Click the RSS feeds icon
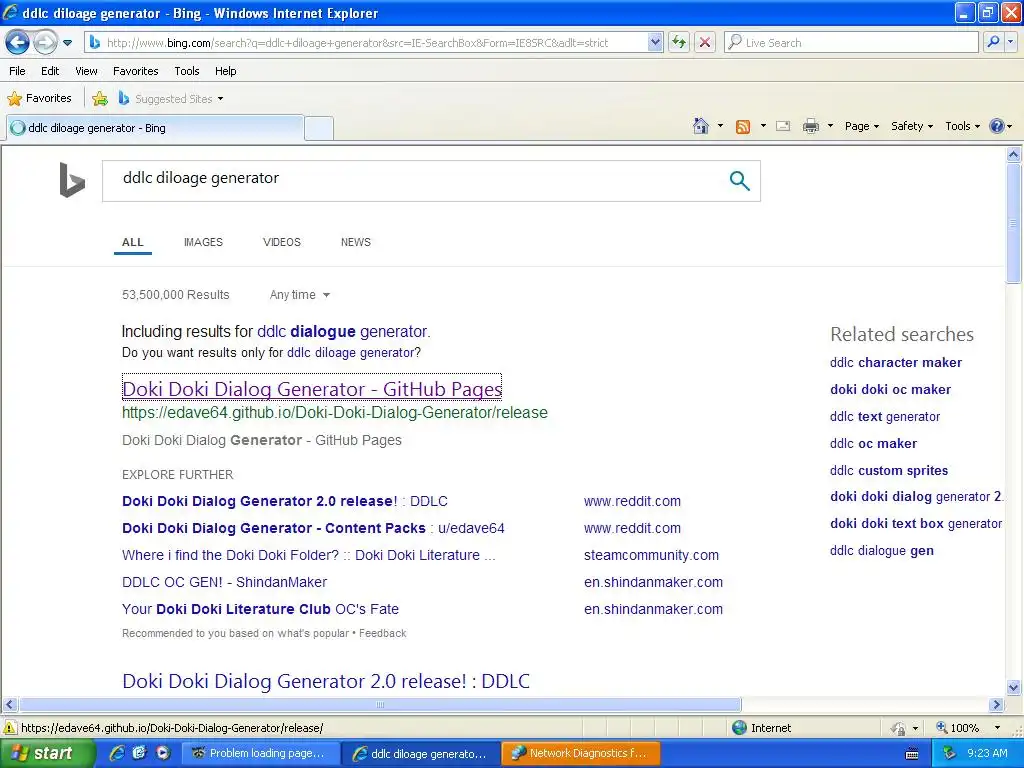The height and width of the screenshot is (768, 1024). coord(743,127)
